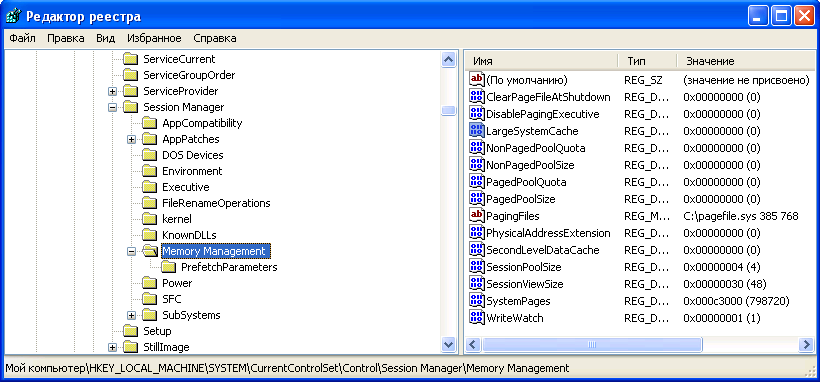The image size is (820, 382).
Task: Sort by the Тип column header
Action: 647,61
